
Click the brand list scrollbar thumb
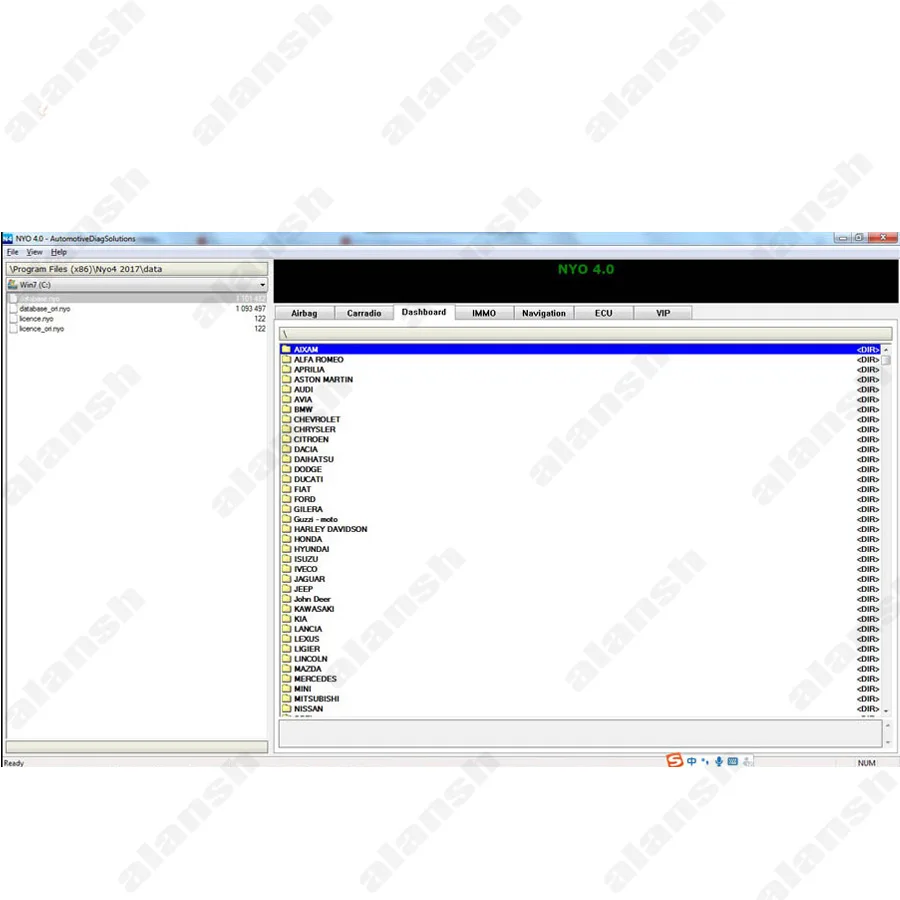886,360
